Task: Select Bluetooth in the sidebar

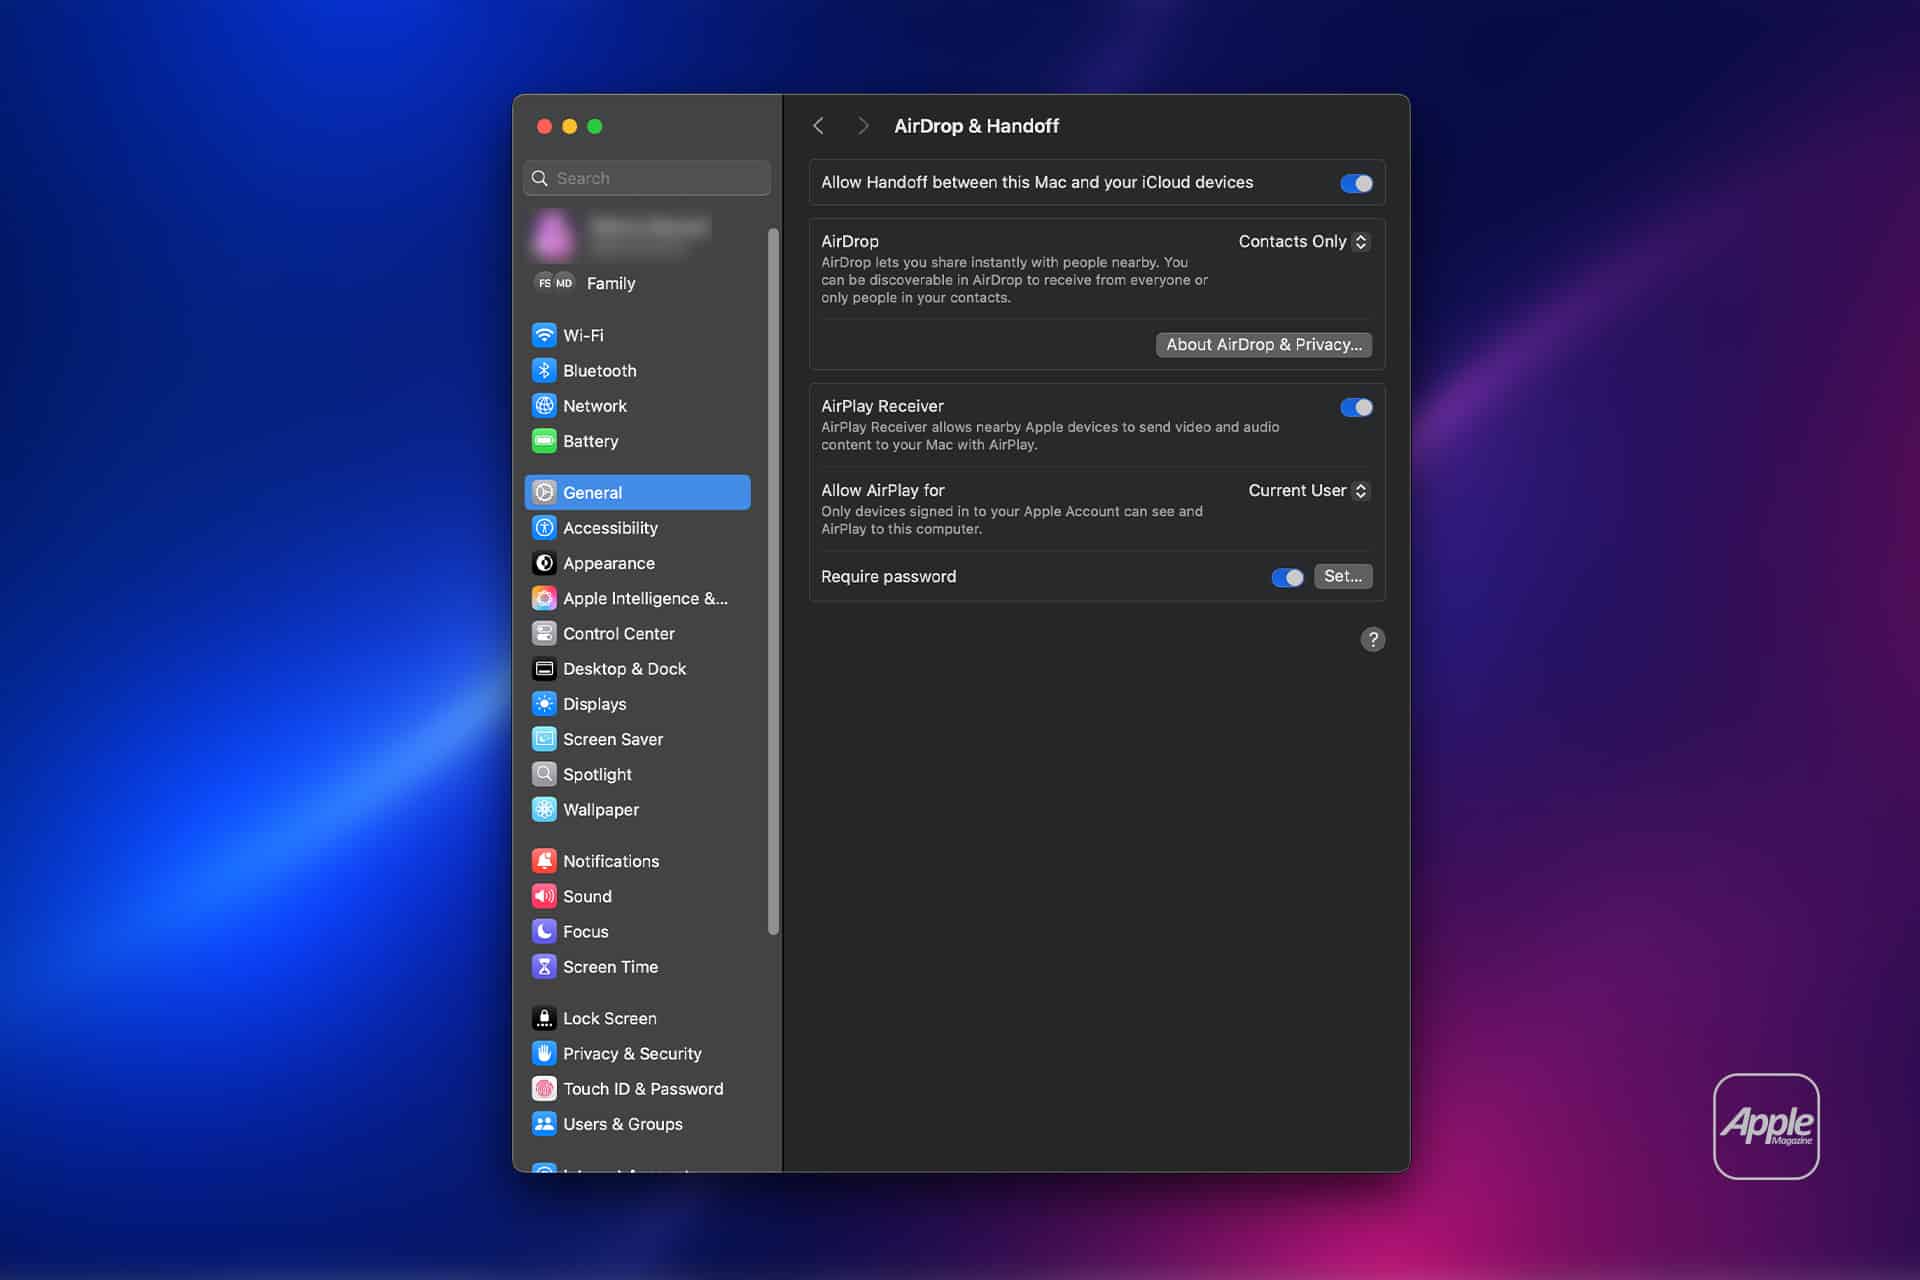Action: click(x=637, y=370)
